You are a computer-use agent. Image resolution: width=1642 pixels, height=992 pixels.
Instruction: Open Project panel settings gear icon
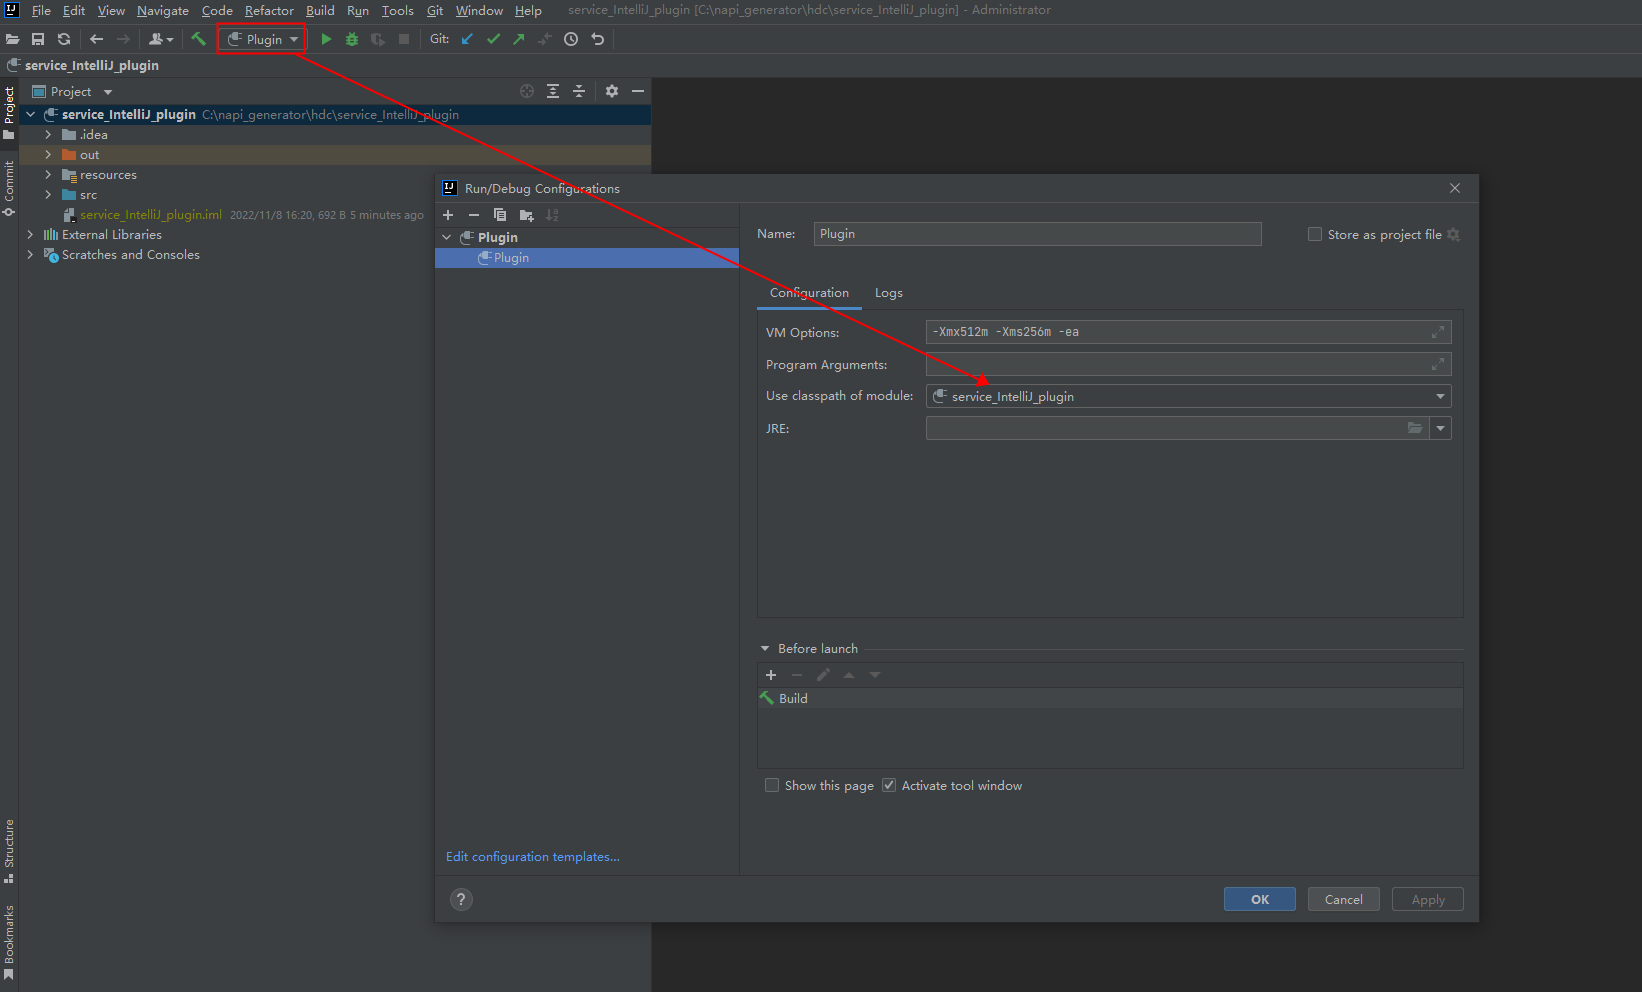(612, 91)
